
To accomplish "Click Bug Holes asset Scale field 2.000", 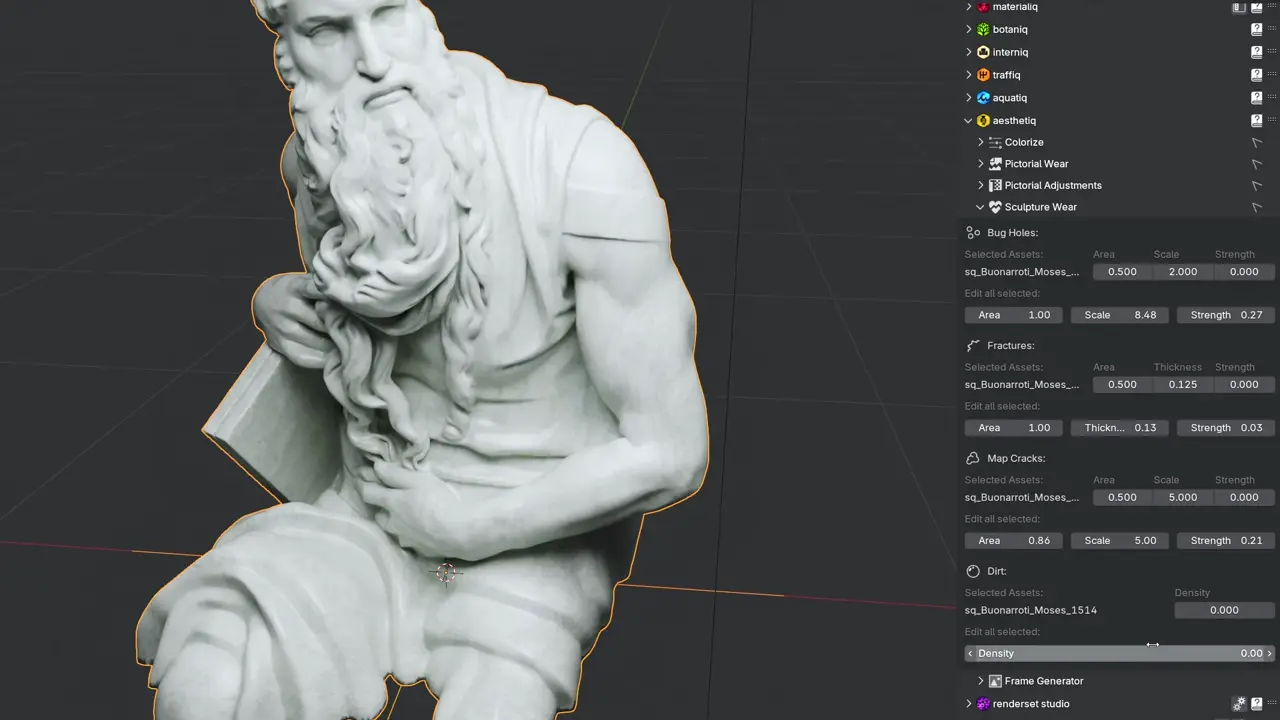I will click(x=1183, y=272).
